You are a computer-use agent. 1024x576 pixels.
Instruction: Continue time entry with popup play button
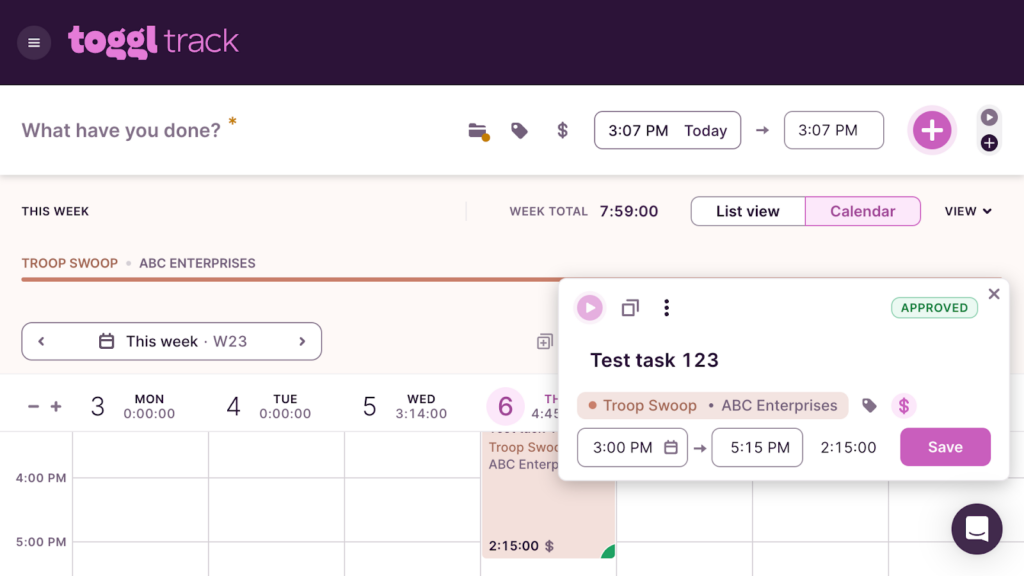(x=590, y=308)
